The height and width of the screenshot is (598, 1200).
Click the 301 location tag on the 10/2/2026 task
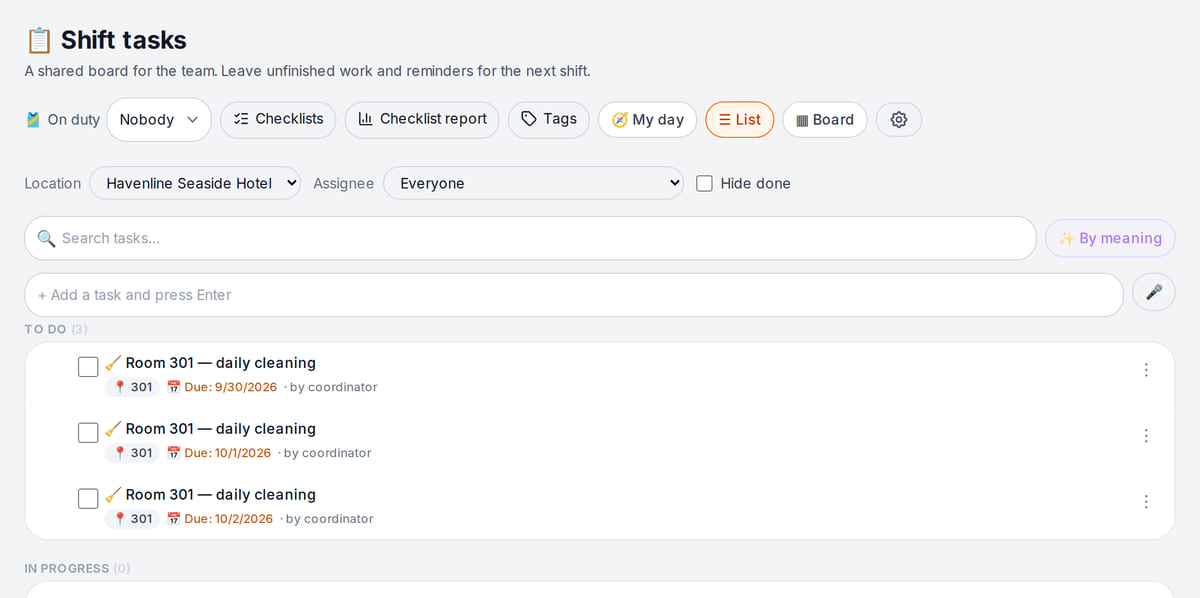click(132, 519)
